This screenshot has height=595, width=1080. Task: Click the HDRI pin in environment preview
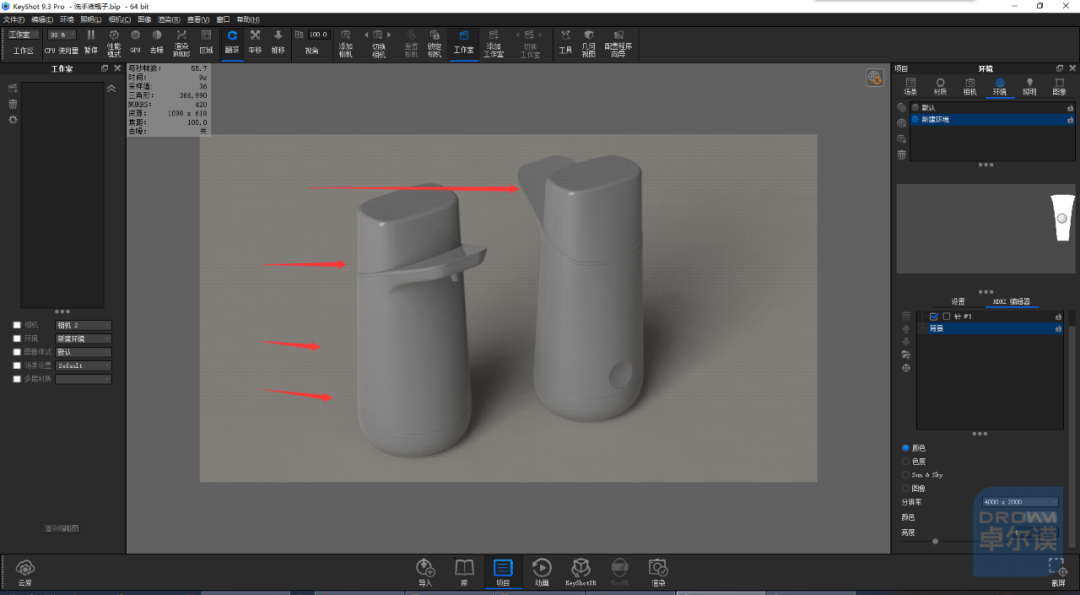click(x=1061, y=218)
